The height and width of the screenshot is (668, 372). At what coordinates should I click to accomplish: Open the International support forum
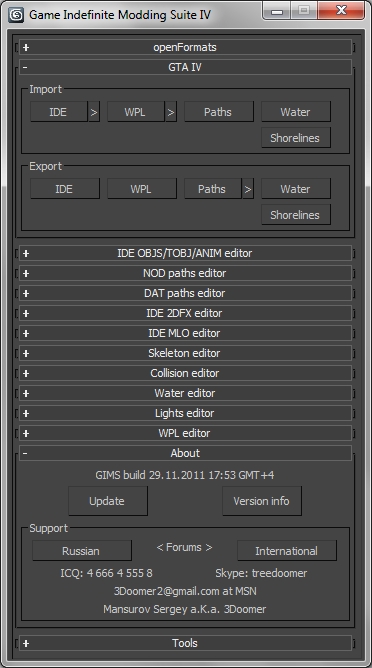[x=287, y=551]
